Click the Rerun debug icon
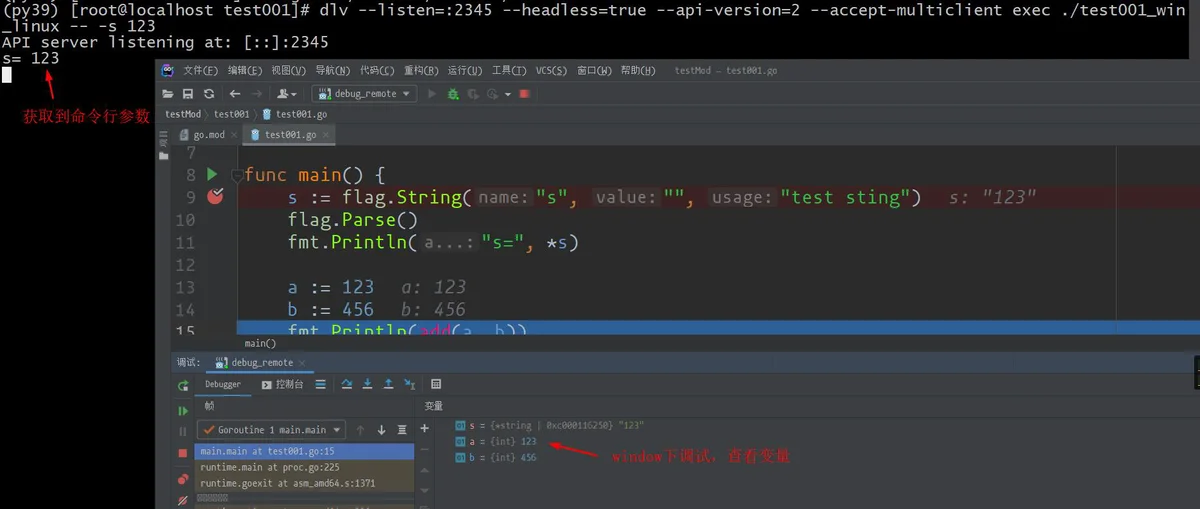The width and height of the screenshot is (1200, 509). 183,386
